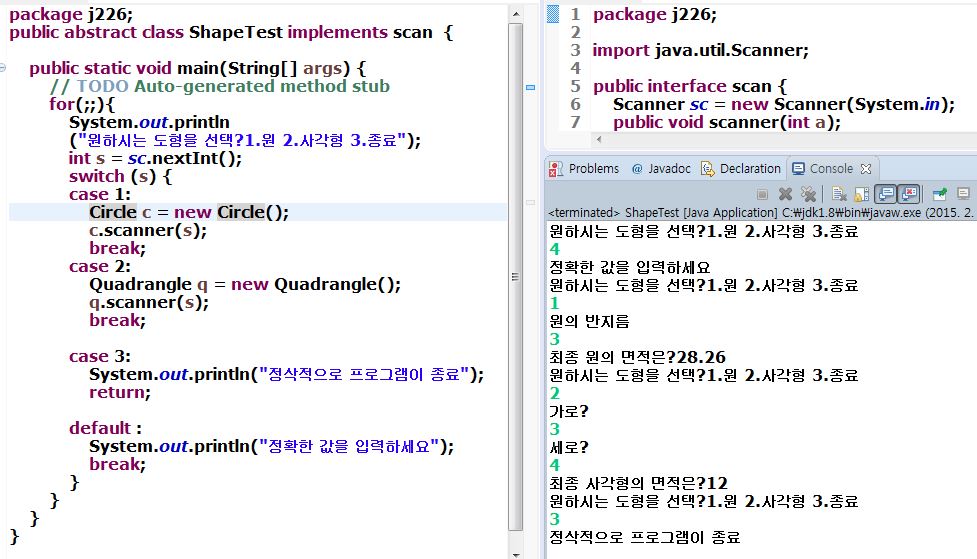Click the line 1 marker in scan editor
Viewport: 977px width, 559px height.
click(x=553, y=14)
